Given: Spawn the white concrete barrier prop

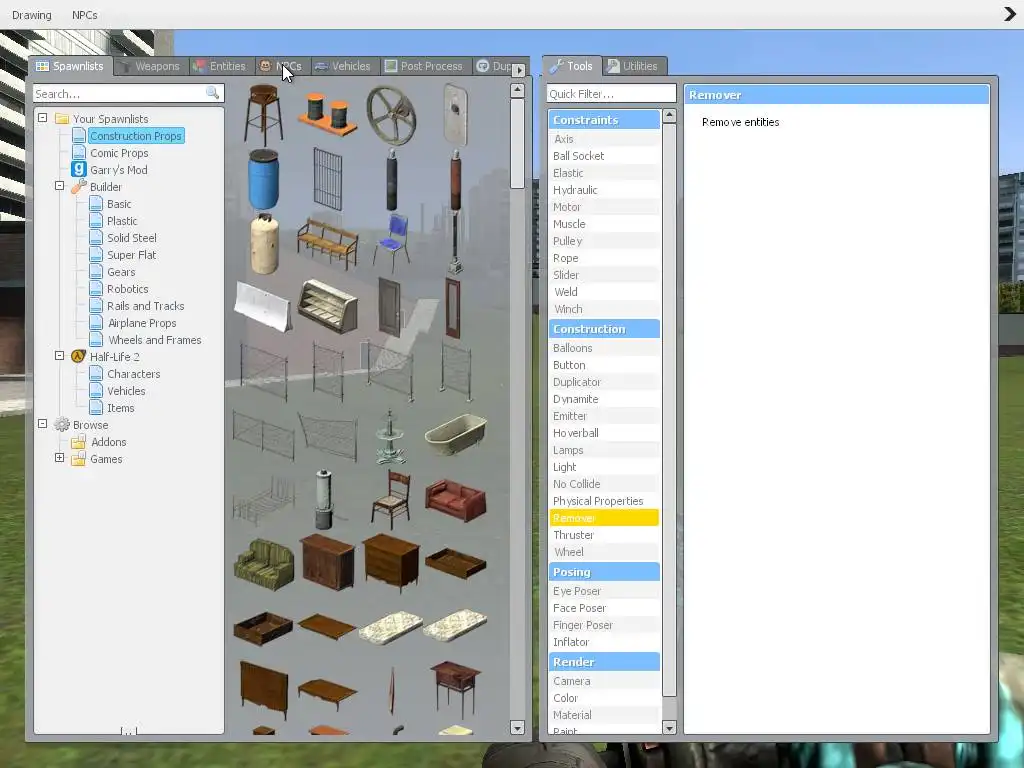Looking at the screenshot, I should click(263, 306).
